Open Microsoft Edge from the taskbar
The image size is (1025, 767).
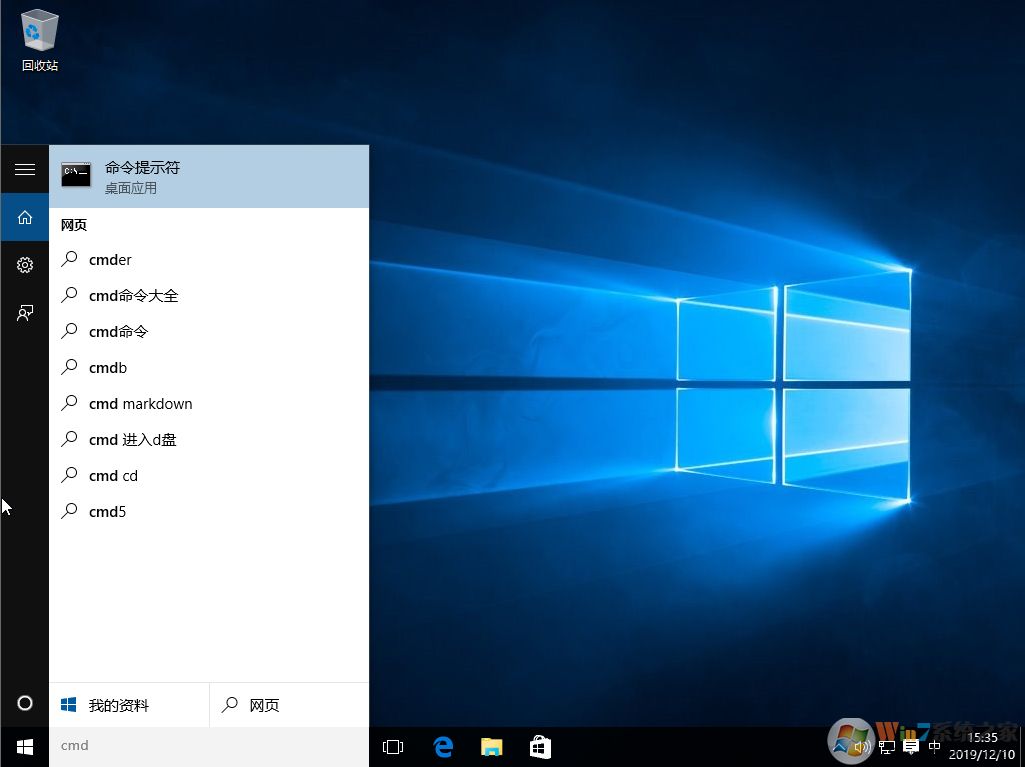442,746
